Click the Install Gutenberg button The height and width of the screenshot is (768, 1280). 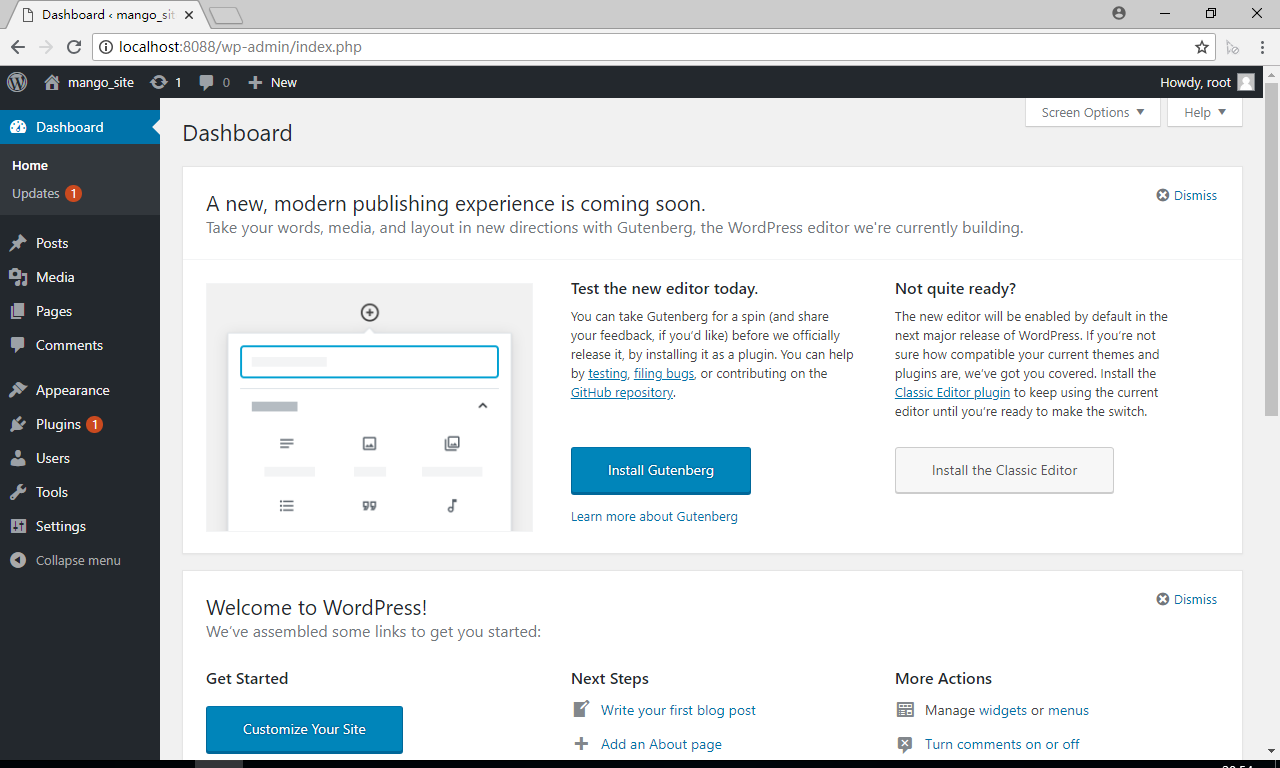[661, 470]
